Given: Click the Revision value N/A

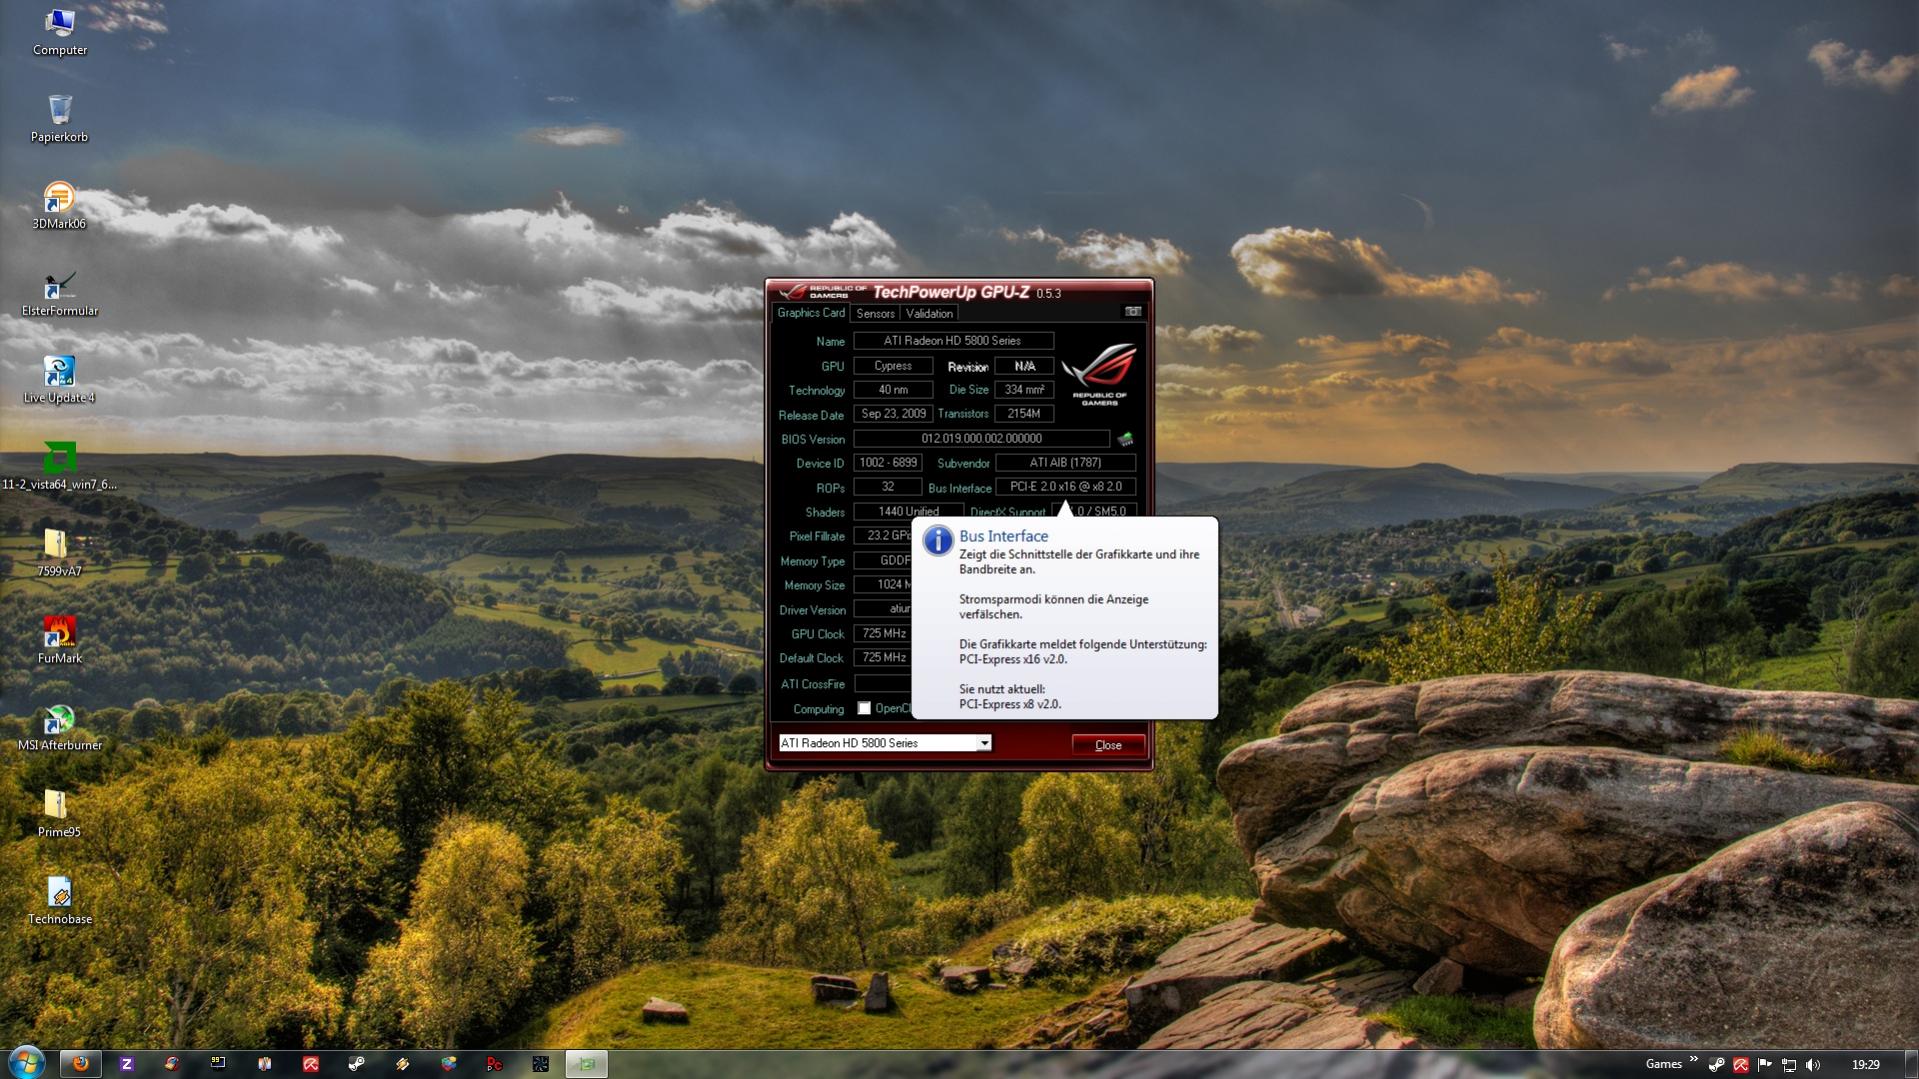Looking at the screenshot, I should [x=1024, y=366].
